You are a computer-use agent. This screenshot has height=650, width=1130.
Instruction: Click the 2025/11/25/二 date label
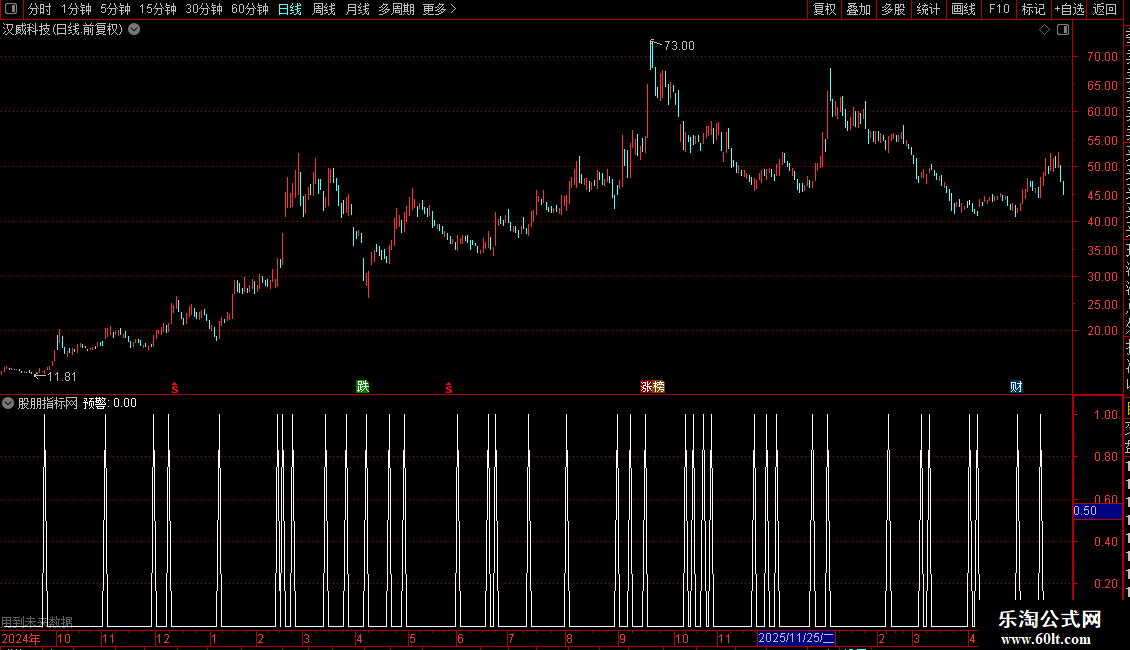pyautogui.click(x=796, y=638)
